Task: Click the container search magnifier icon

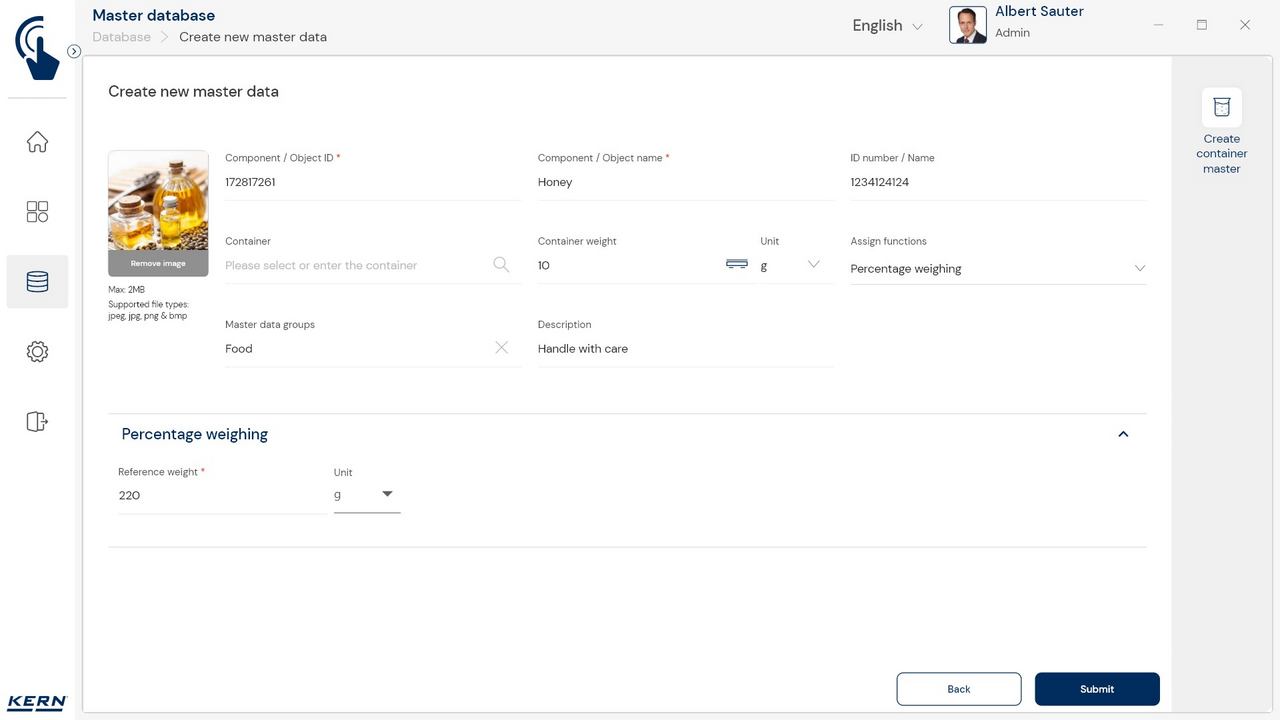Action: coord(501,265)
